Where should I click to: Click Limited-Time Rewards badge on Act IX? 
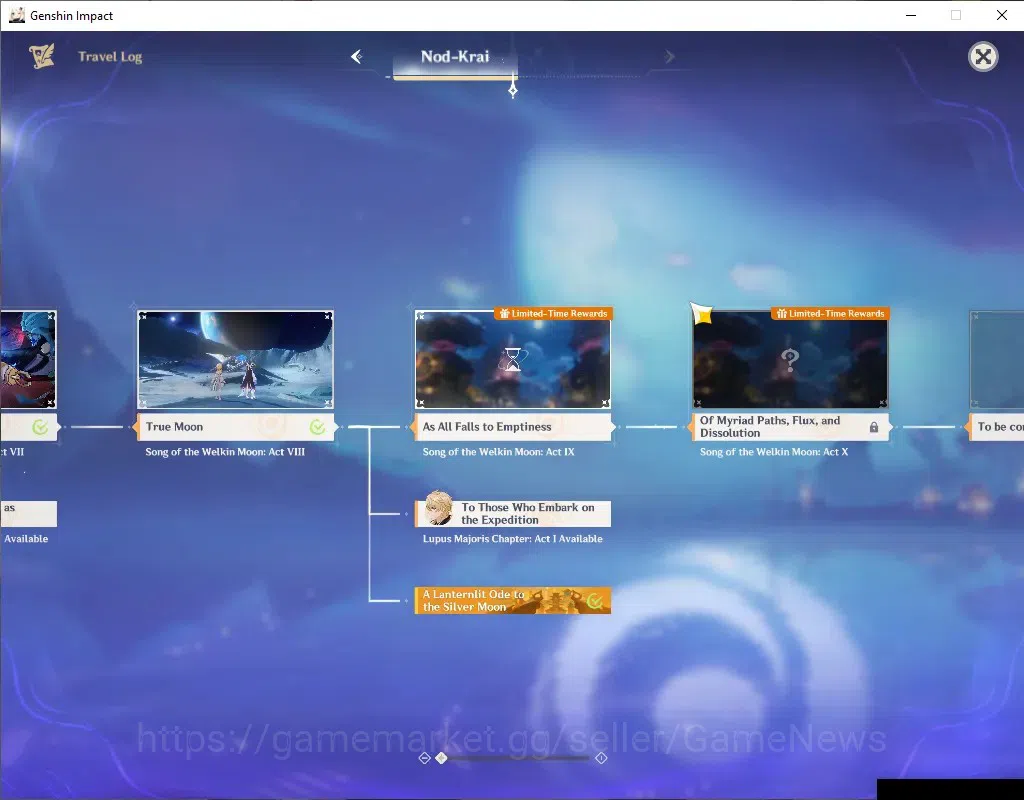[x=553, y=313]
